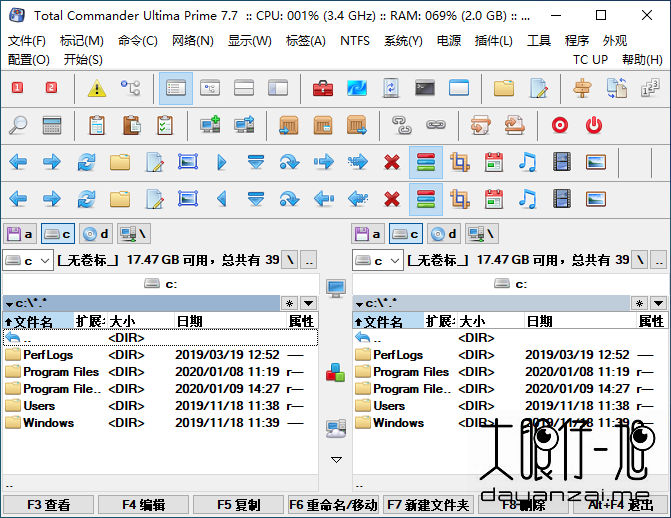
Task: Click the red number 2 toolbar icon
Action: point(51,88)
